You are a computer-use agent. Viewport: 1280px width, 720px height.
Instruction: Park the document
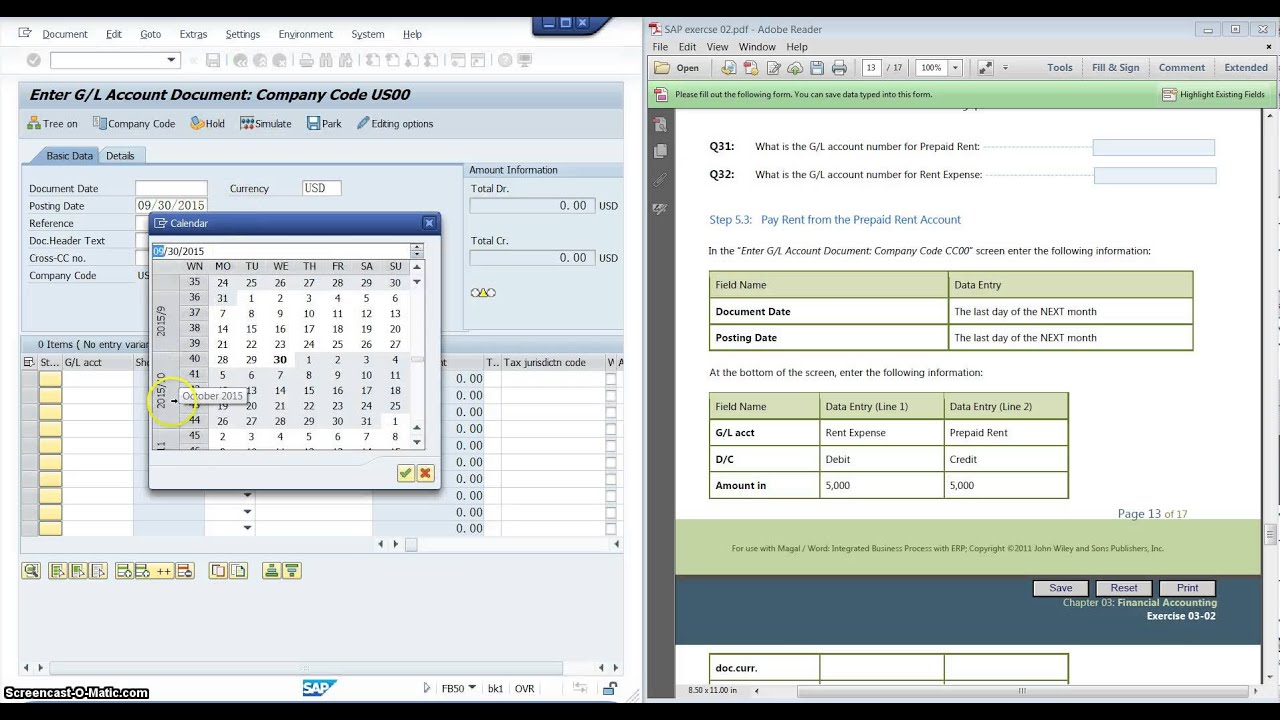[x=324, y=124]
